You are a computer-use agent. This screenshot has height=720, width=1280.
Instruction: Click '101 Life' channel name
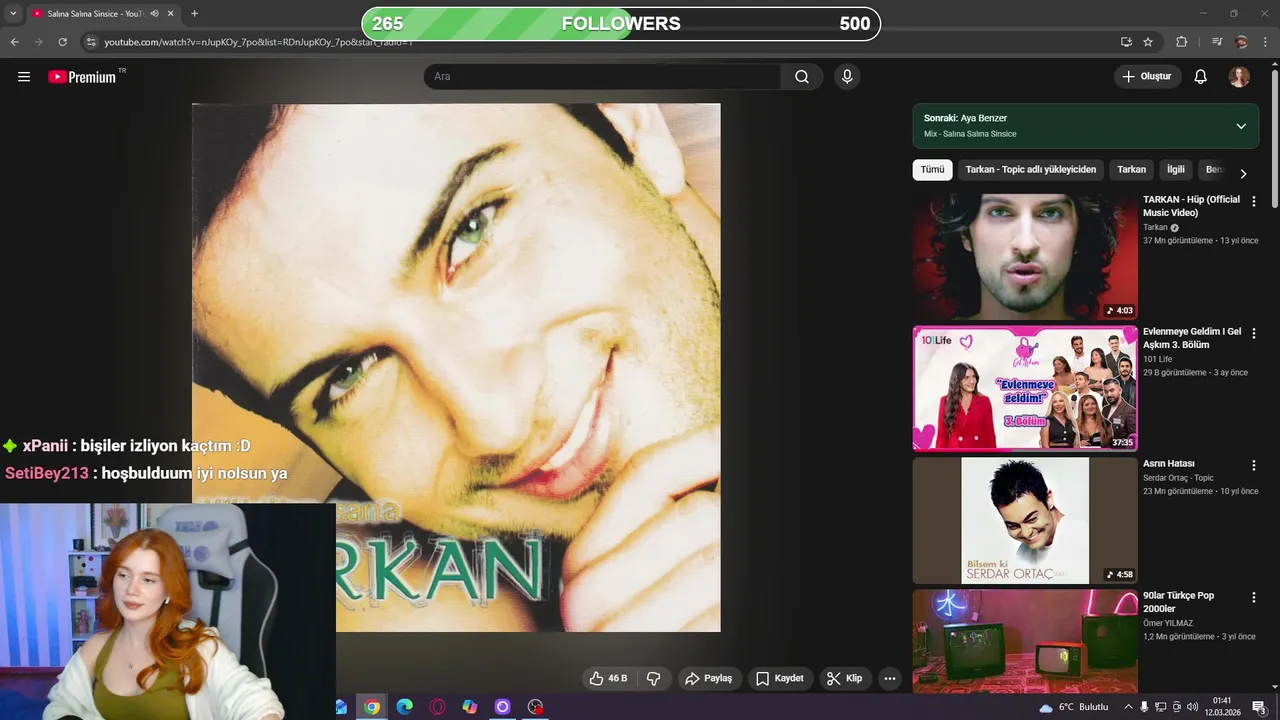(1157, 359)
